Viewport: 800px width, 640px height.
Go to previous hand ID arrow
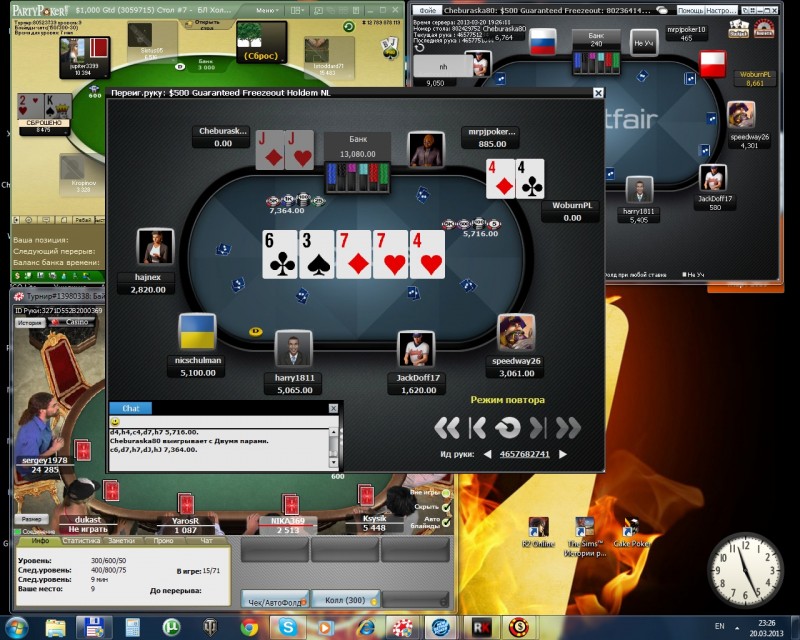click(x=487, y=454)
